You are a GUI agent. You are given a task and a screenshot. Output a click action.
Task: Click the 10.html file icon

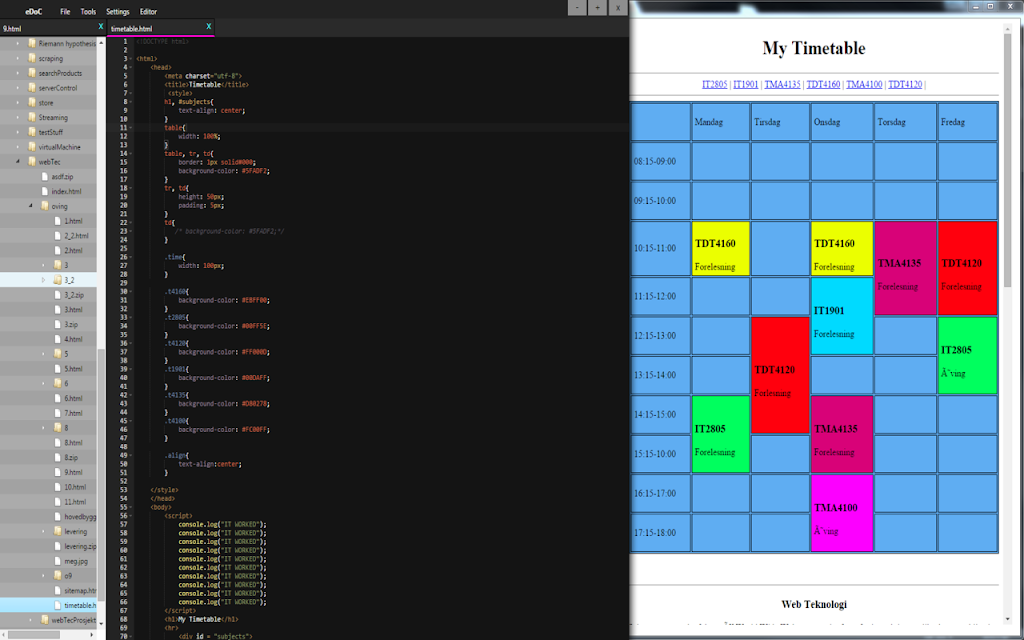click(57, 487)
